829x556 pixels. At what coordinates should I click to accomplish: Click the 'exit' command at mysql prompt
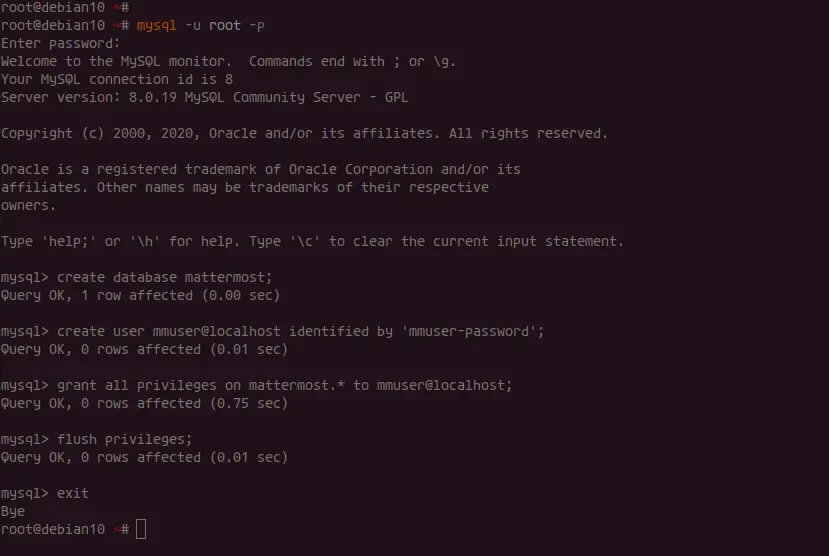click(x=72, y=493)
